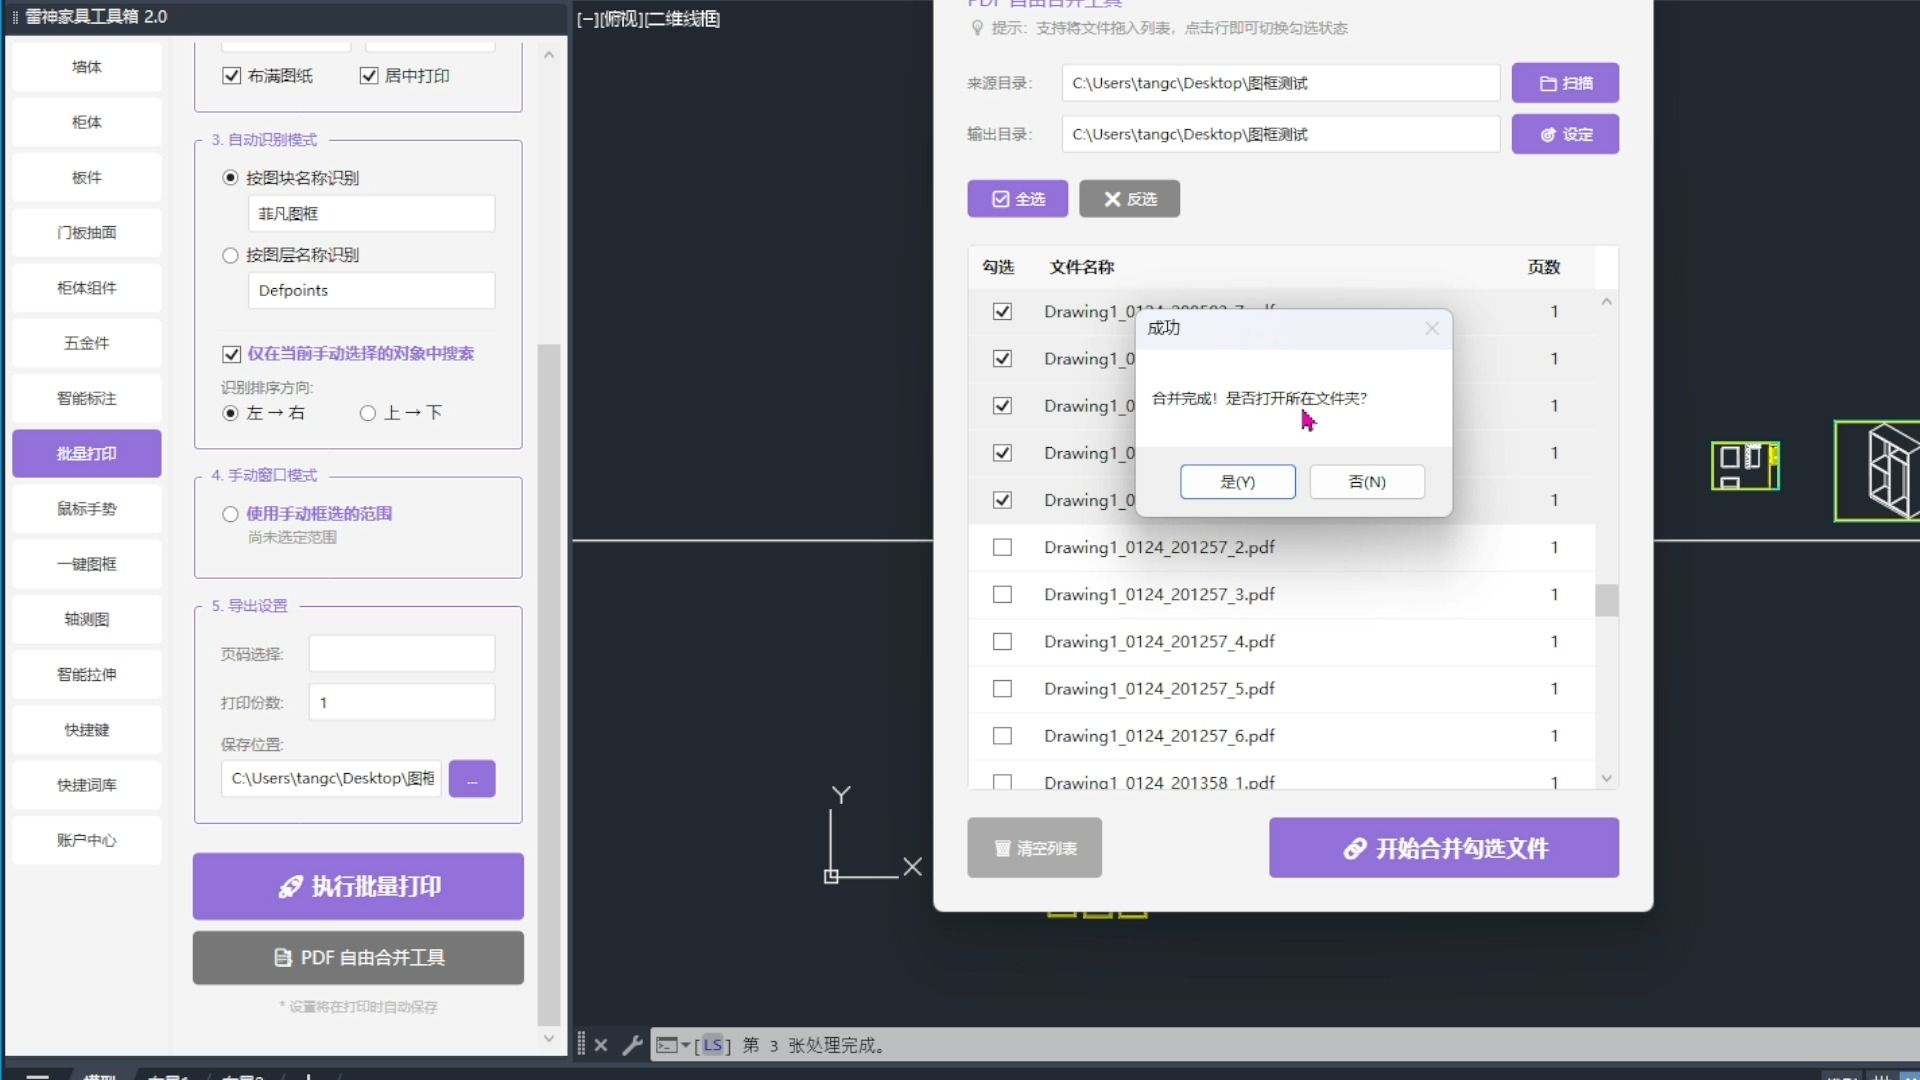Toggle the 布满图纸 checkbox

[232, 76]
